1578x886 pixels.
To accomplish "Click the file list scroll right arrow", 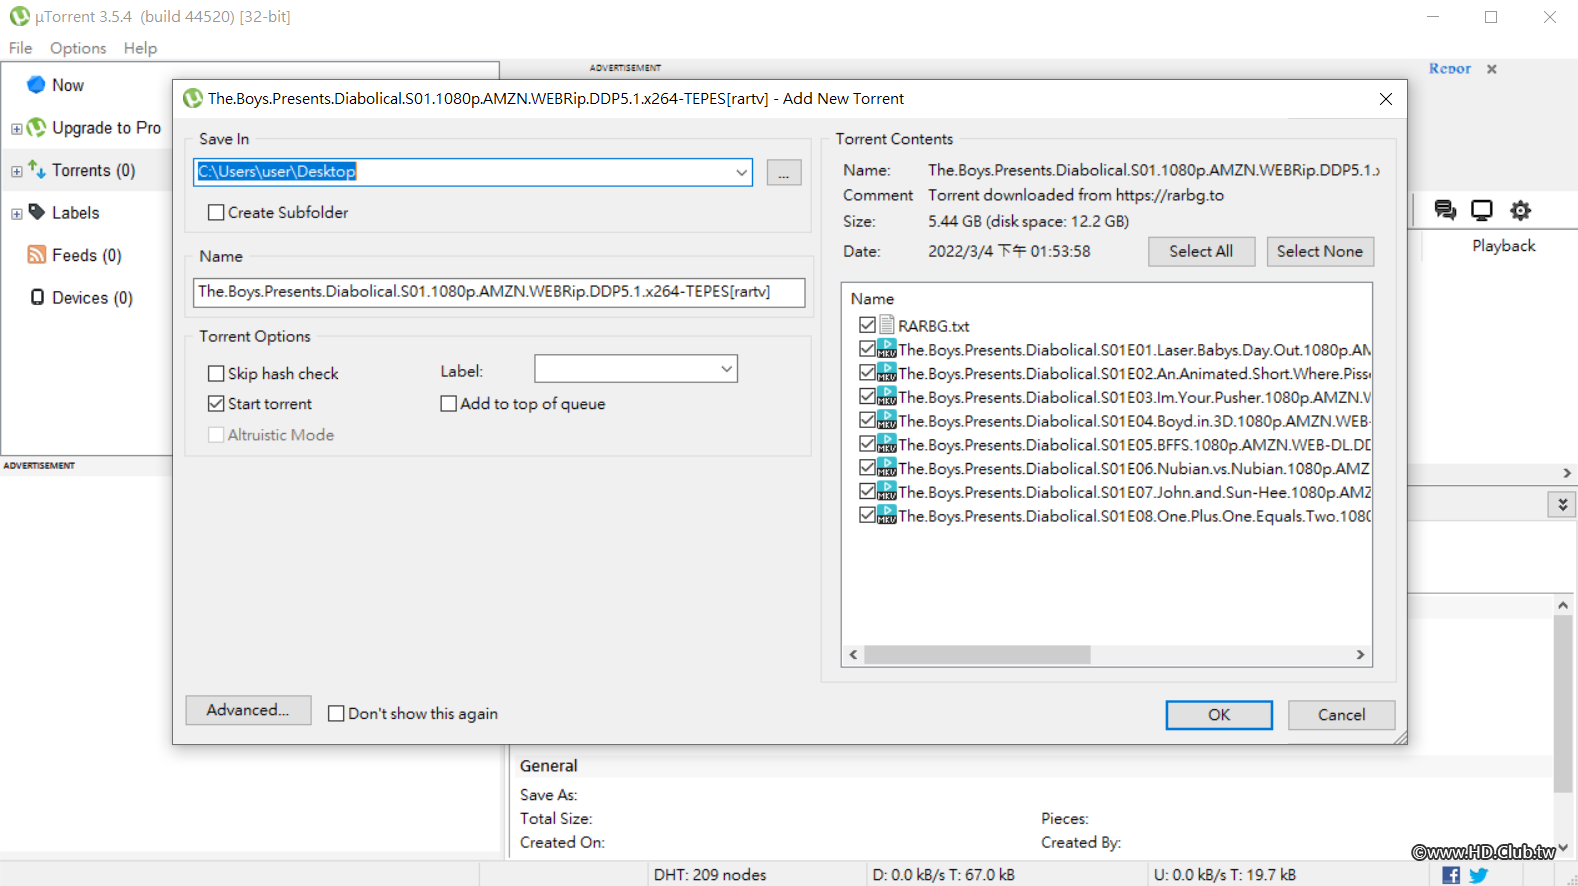I will pyautogui.click(x=1360, y=655).
